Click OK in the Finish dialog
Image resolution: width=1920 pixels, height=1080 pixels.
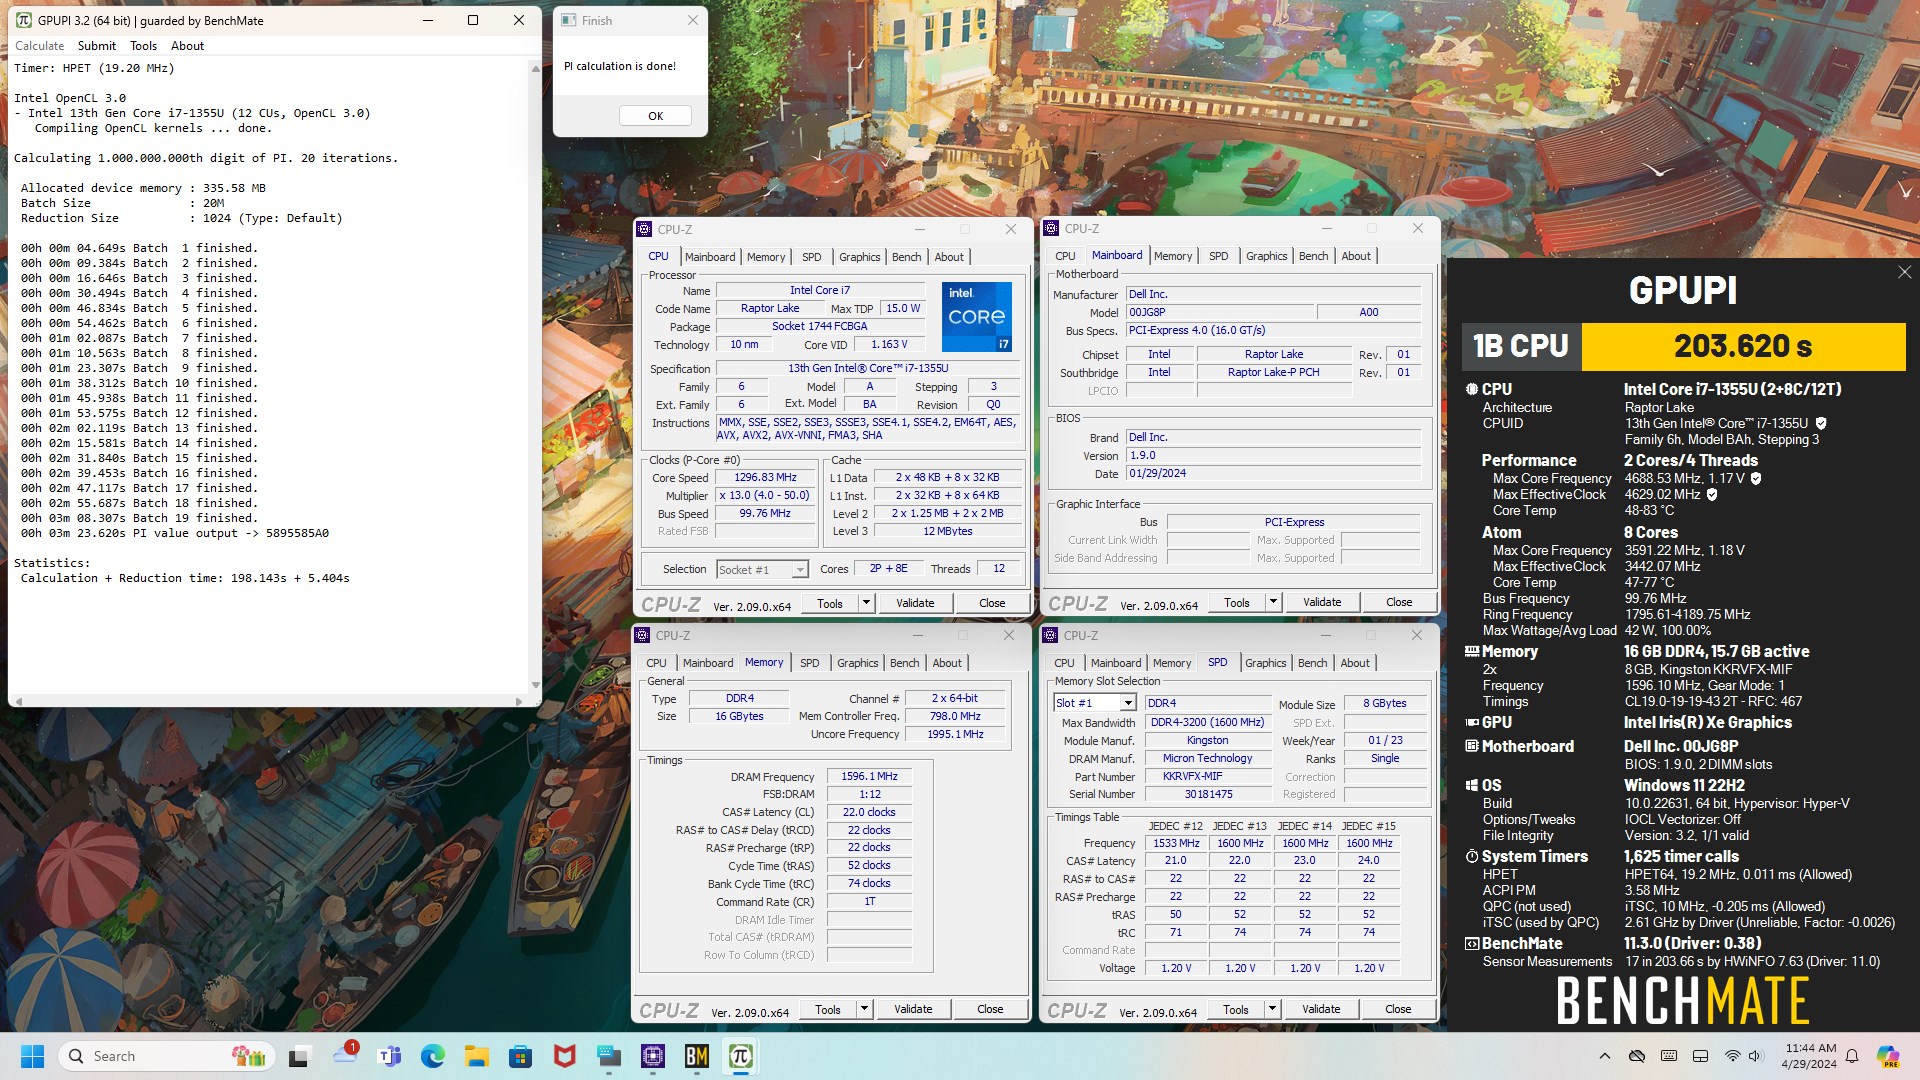655,116
